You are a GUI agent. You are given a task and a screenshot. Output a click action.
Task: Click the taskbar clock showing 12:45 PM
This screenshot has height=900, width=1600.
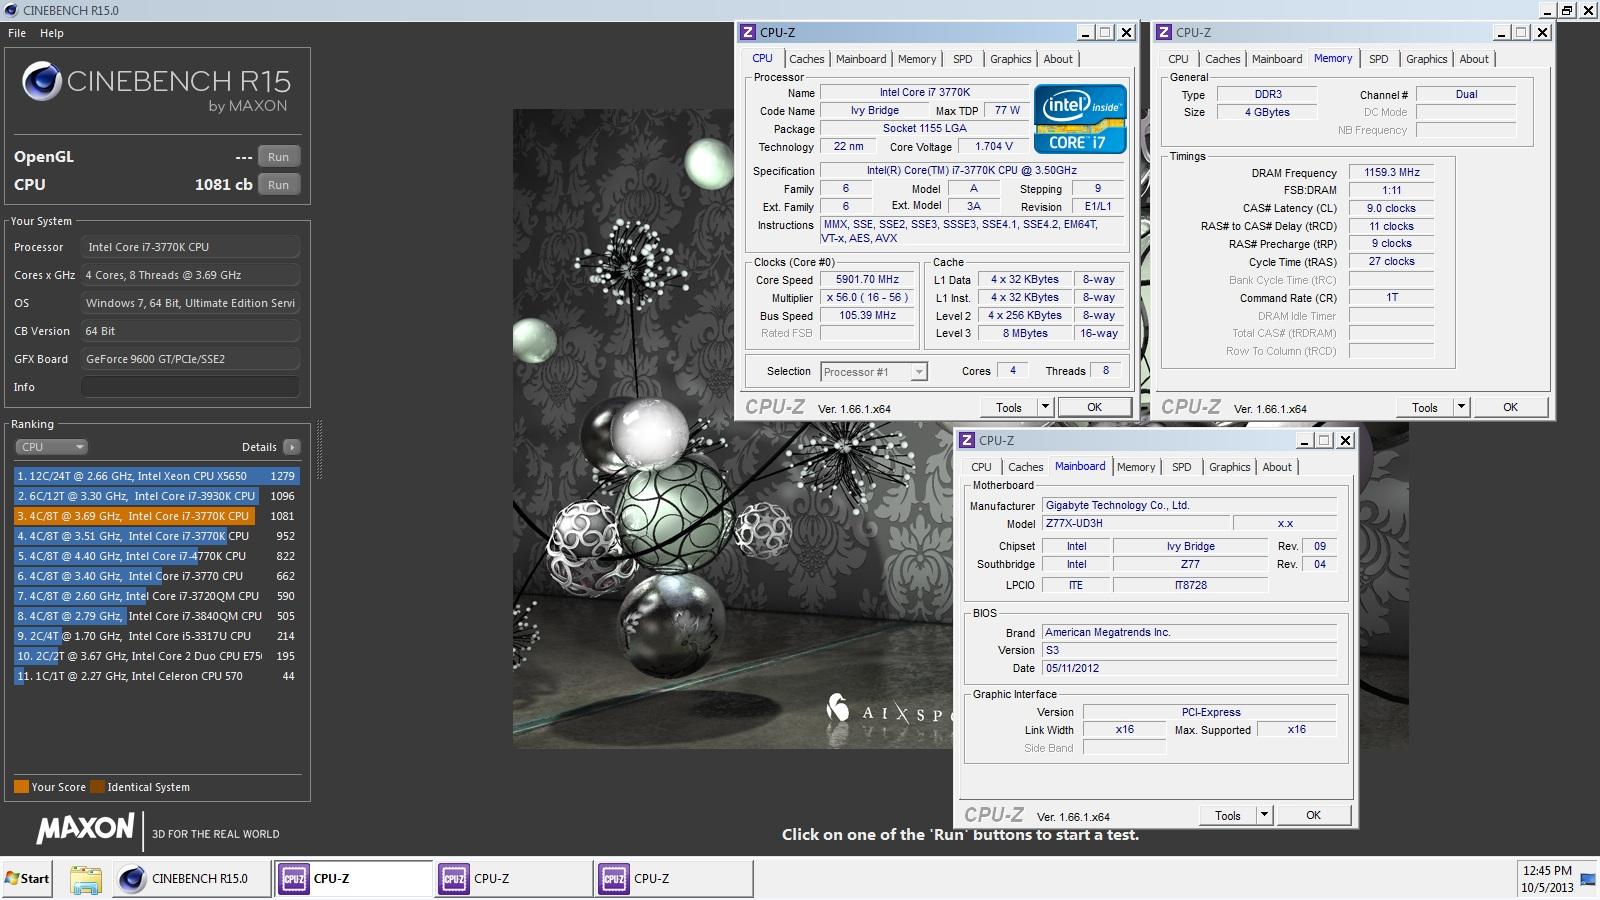click(x=1546, y=871)
